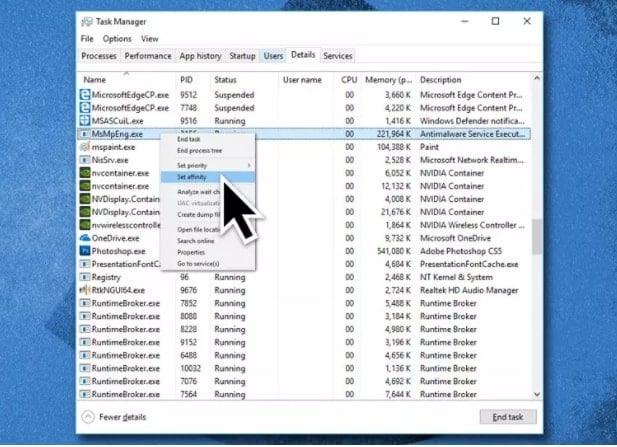
Task: Click the RtkNGUI64.exe audio icon
Action: (x=85, y=290)
